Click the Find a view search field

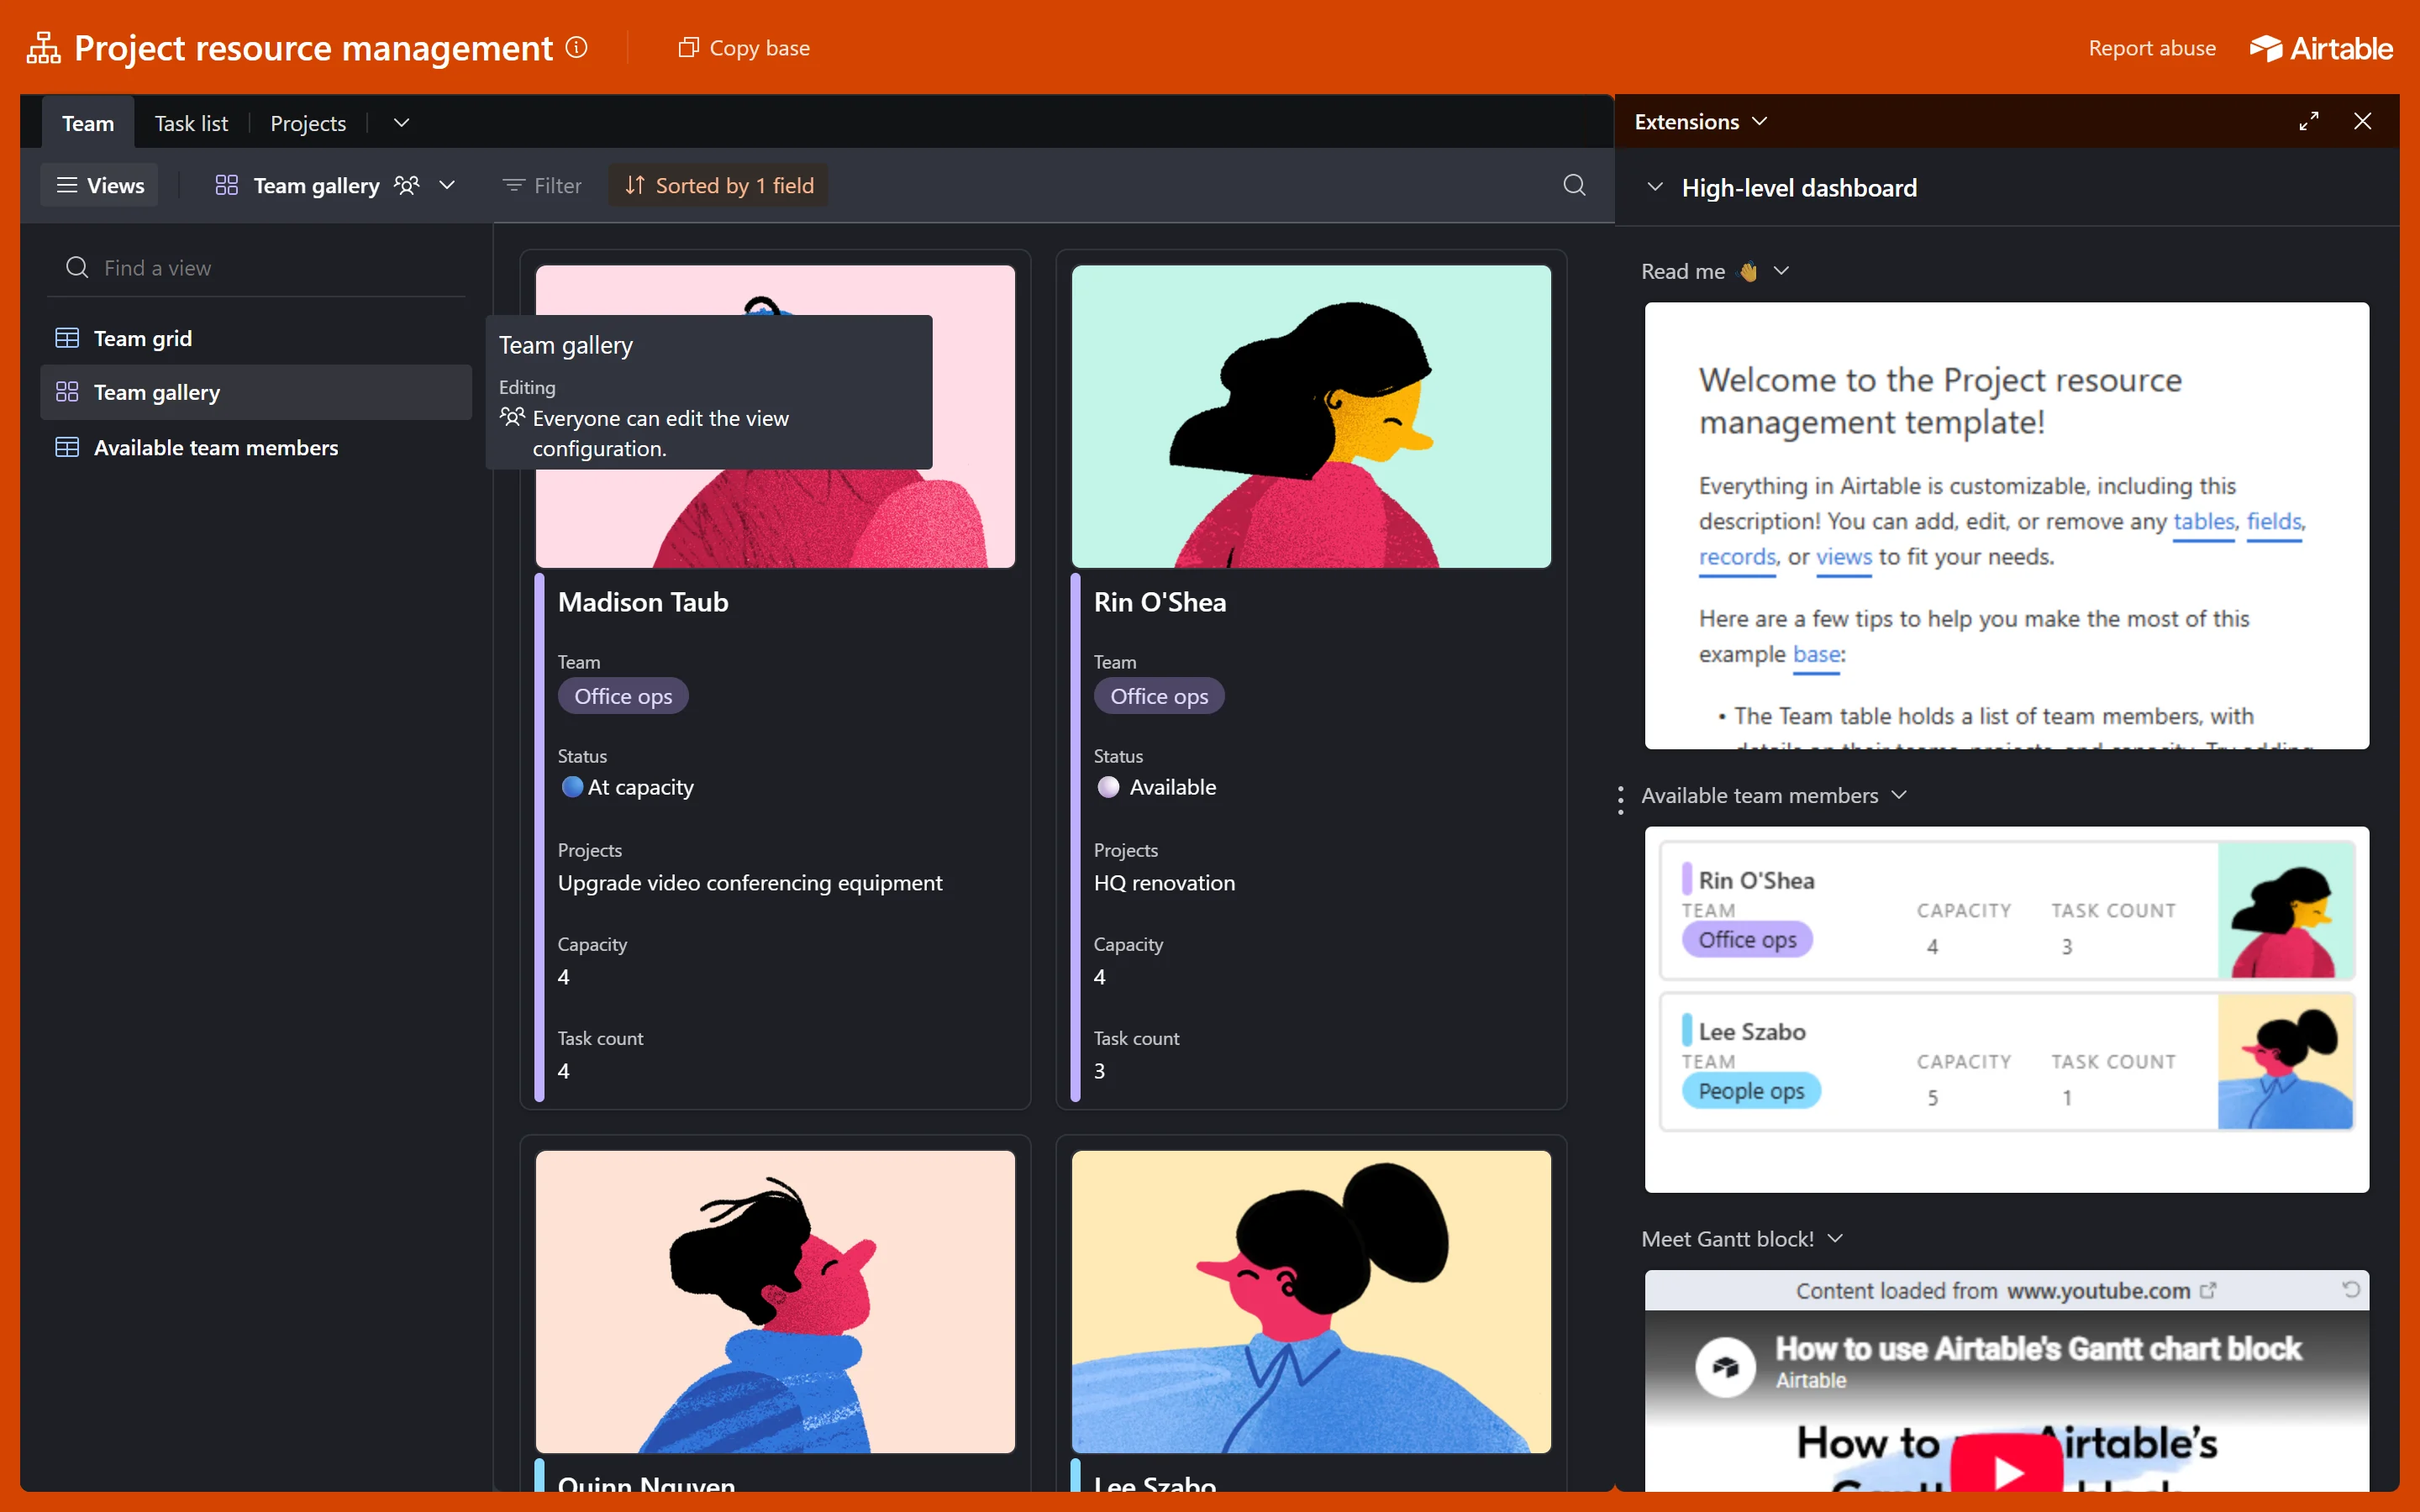pos(256,268)
